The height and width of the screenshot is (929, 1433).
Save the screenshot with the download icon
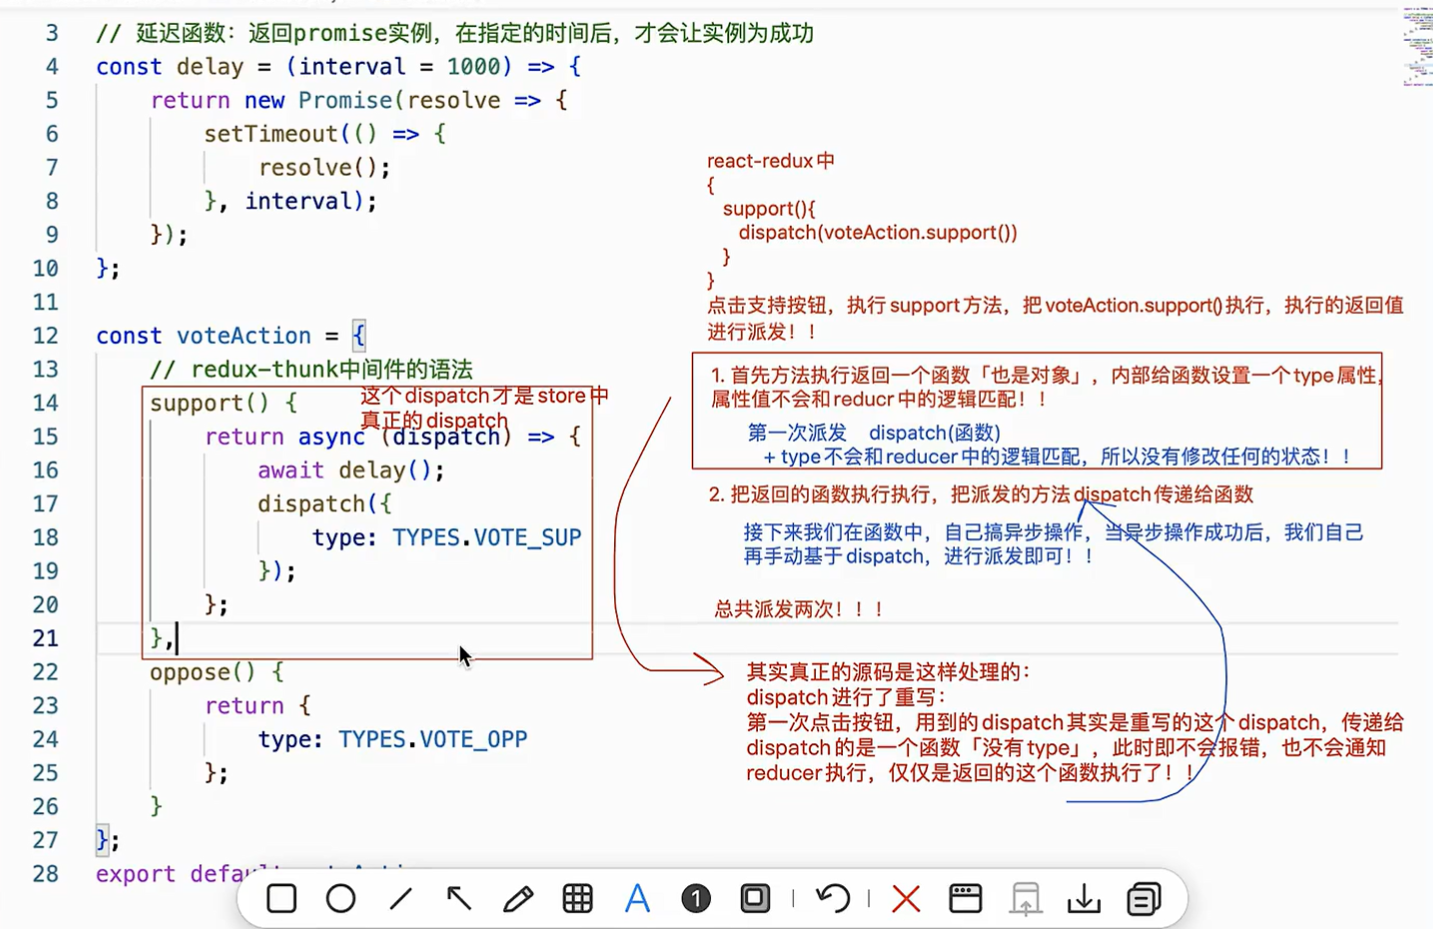(1084, 899)
